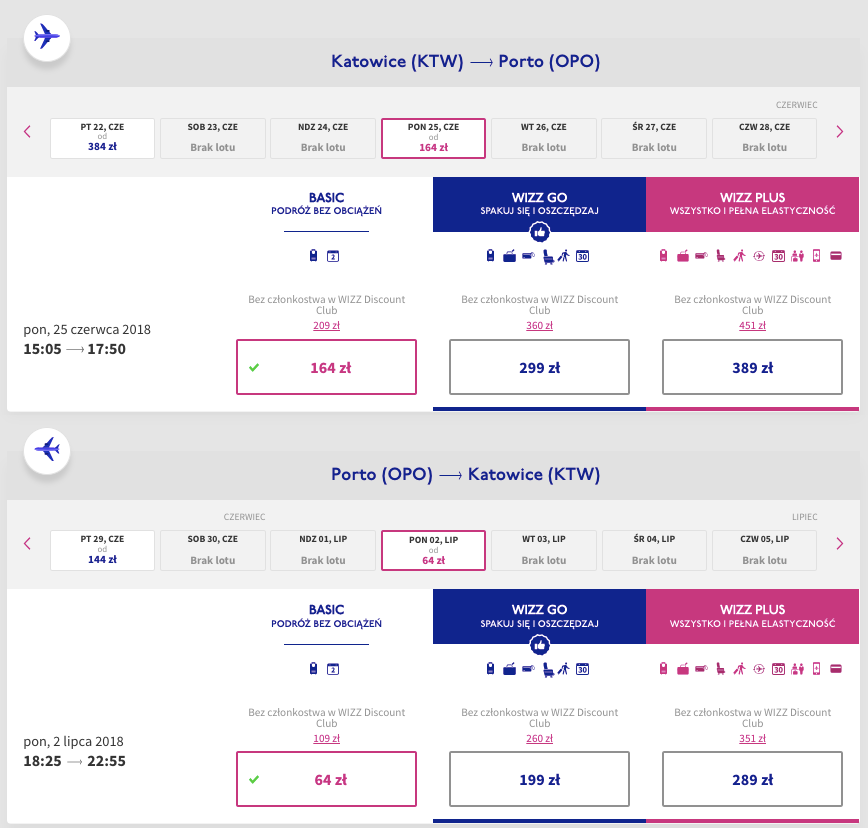
Task: Open the 260 zł non-member price link
Action: 540,738
